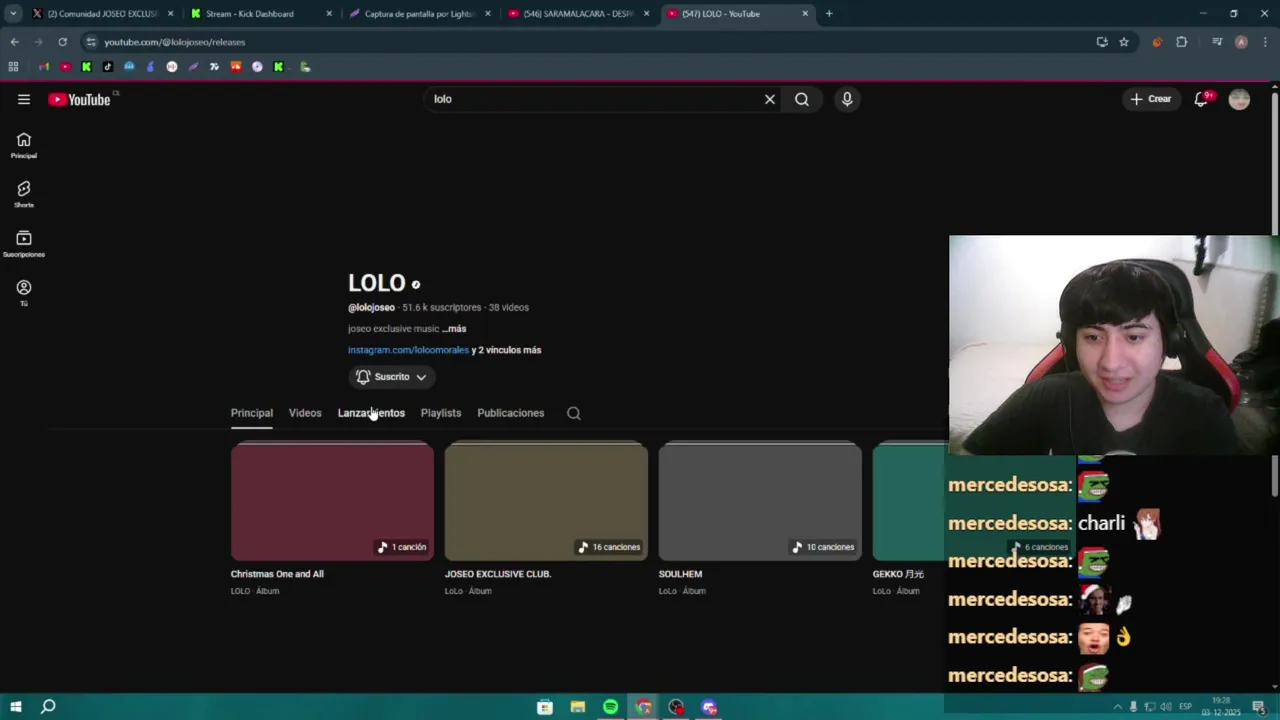Viewport: 1280px width, 720px height.
Task: Open the Chrome extensions puzzle icon
Action: point(1182,42)
